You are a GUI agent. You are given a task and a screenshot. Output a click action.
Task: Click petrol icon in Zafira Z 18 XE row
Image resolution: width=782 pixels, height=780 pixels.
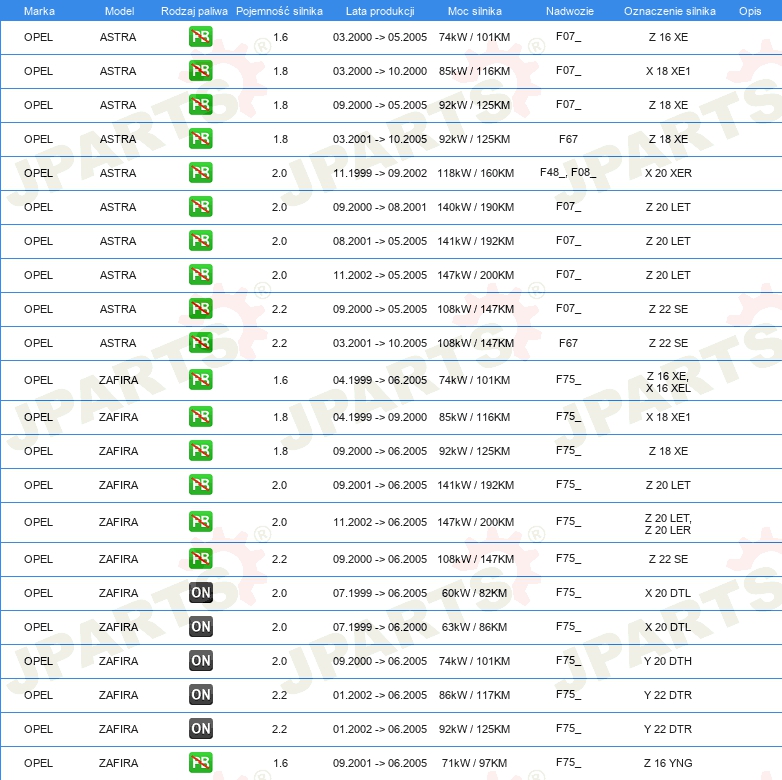point(200,450)
